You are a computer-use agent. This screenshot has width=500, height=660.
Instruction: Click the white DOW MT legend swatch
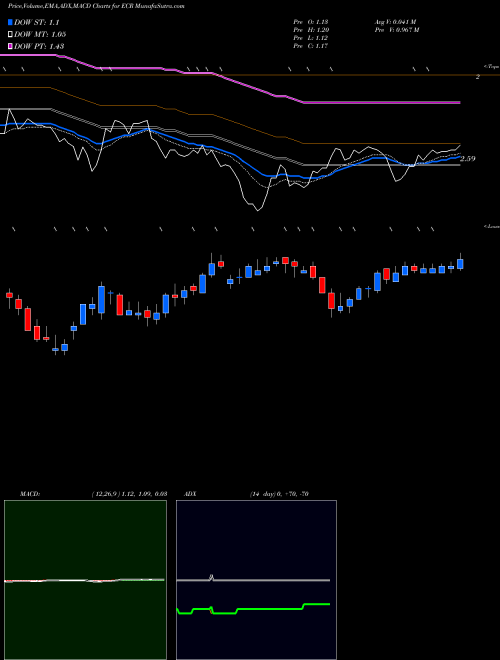click(10, 34)
